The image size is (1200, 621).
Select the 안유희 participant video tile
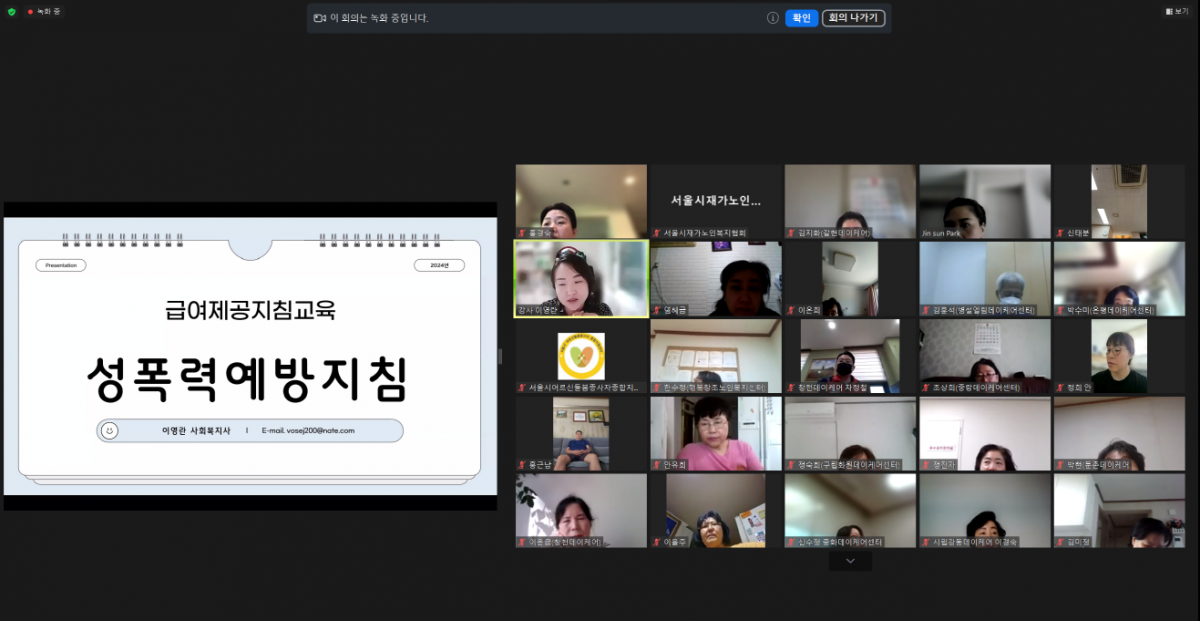pyautogui.click(x=715, y=433)
